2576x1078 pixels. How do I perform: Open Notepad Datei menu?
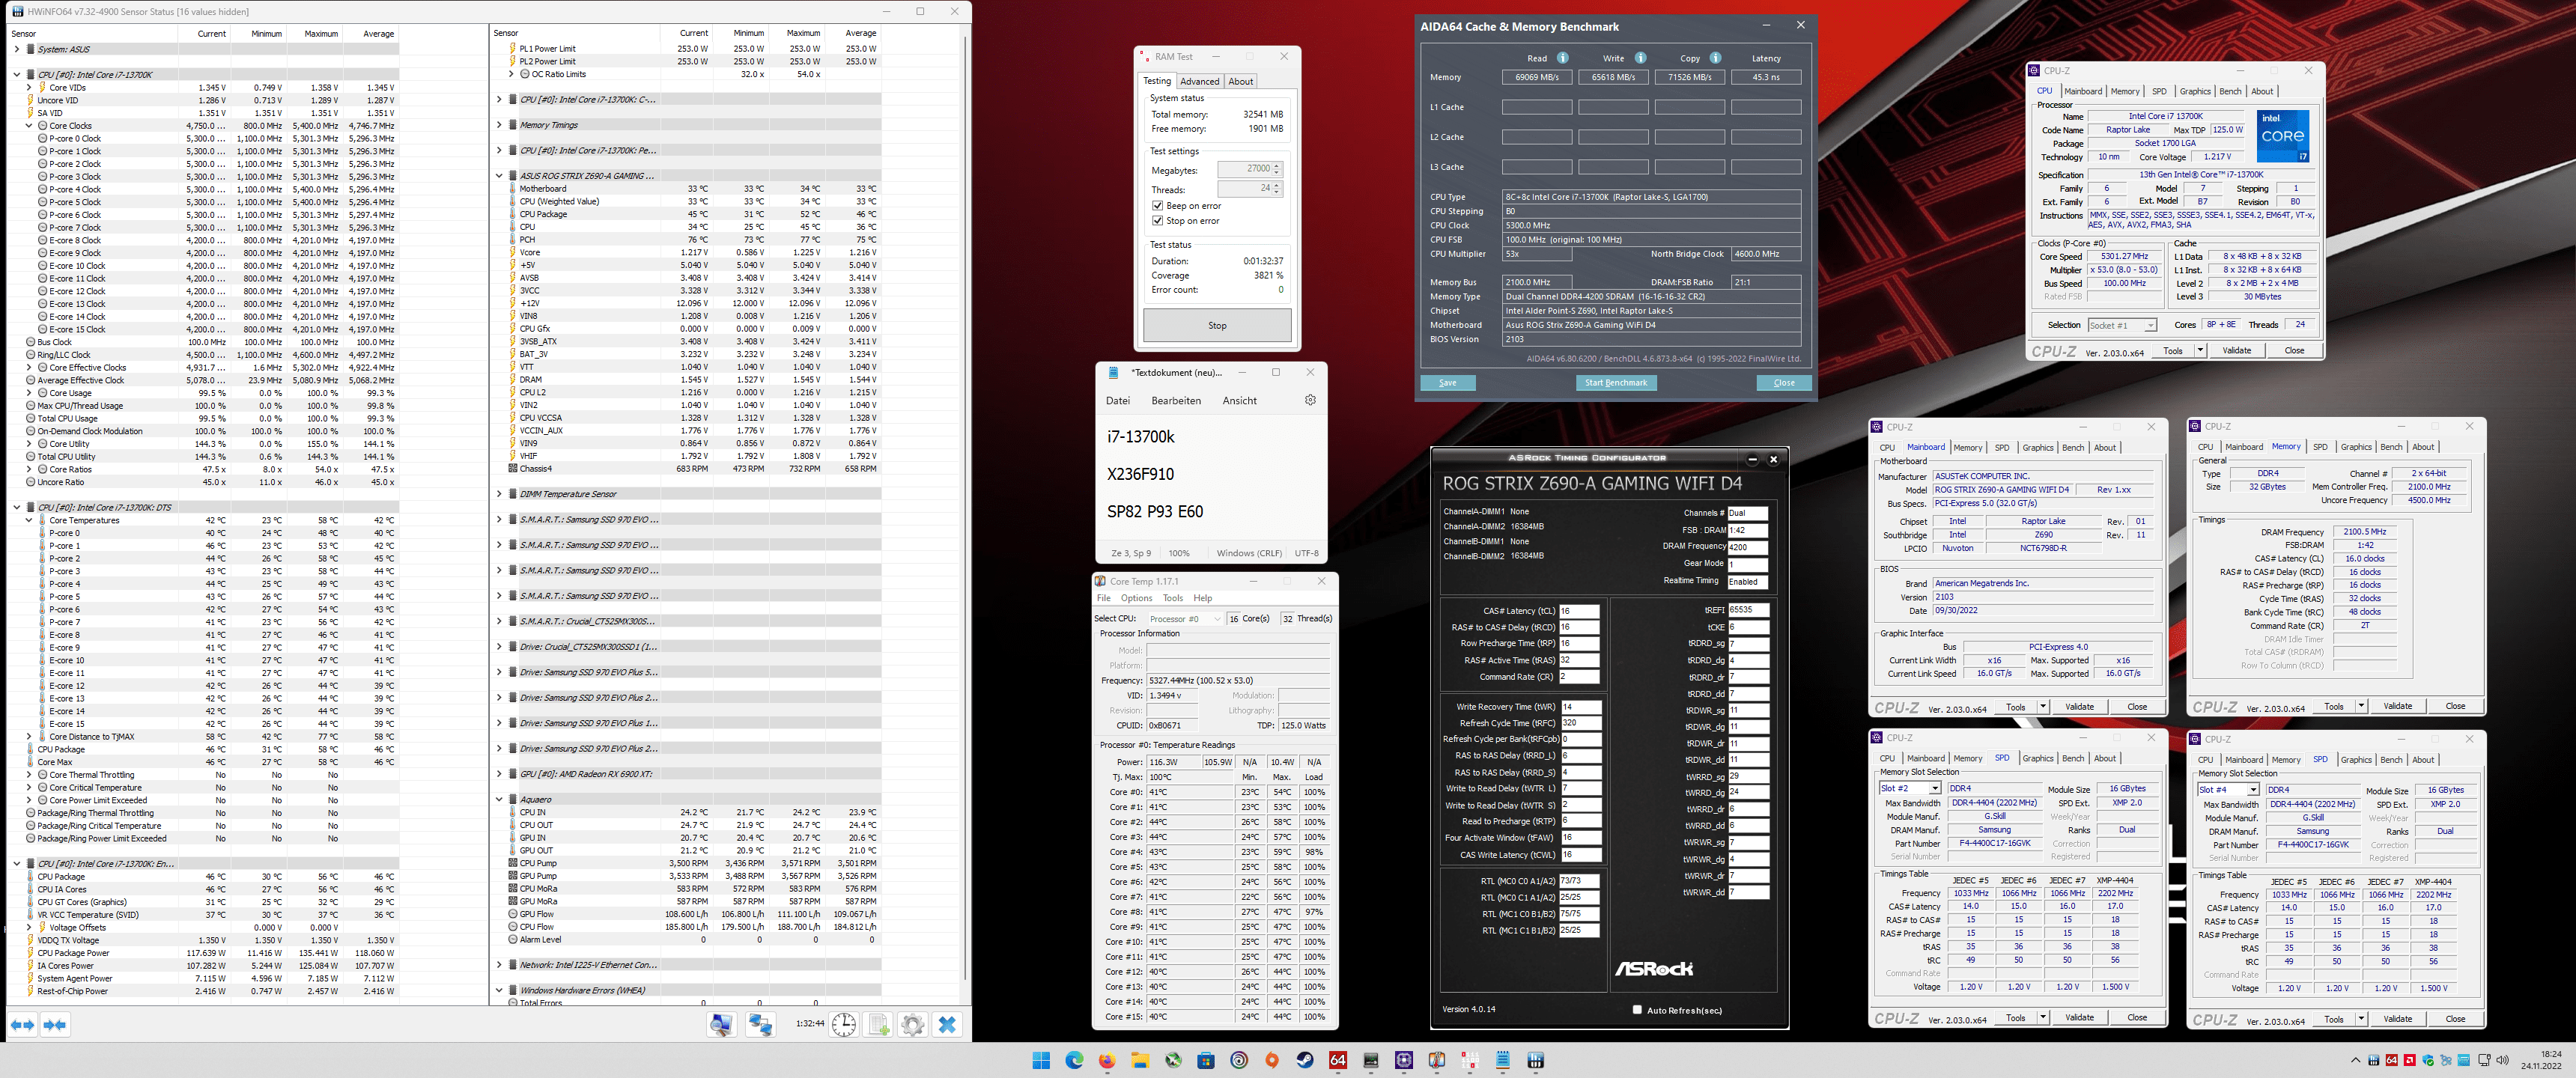1118,401
